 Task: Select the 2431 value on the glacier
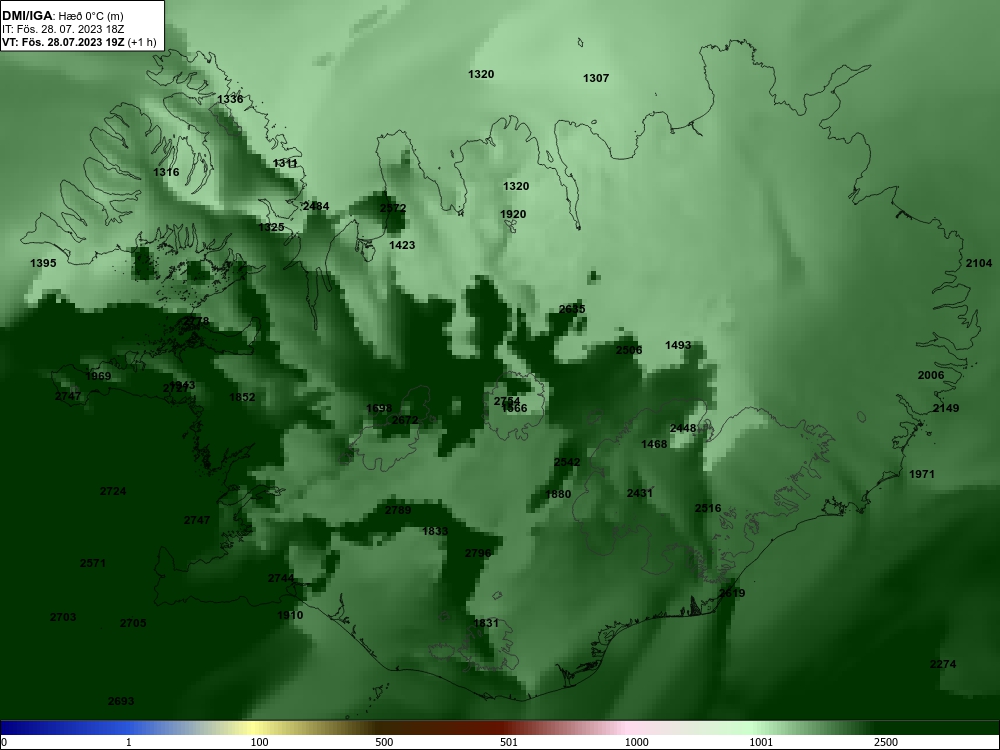(x=640, y=492)
